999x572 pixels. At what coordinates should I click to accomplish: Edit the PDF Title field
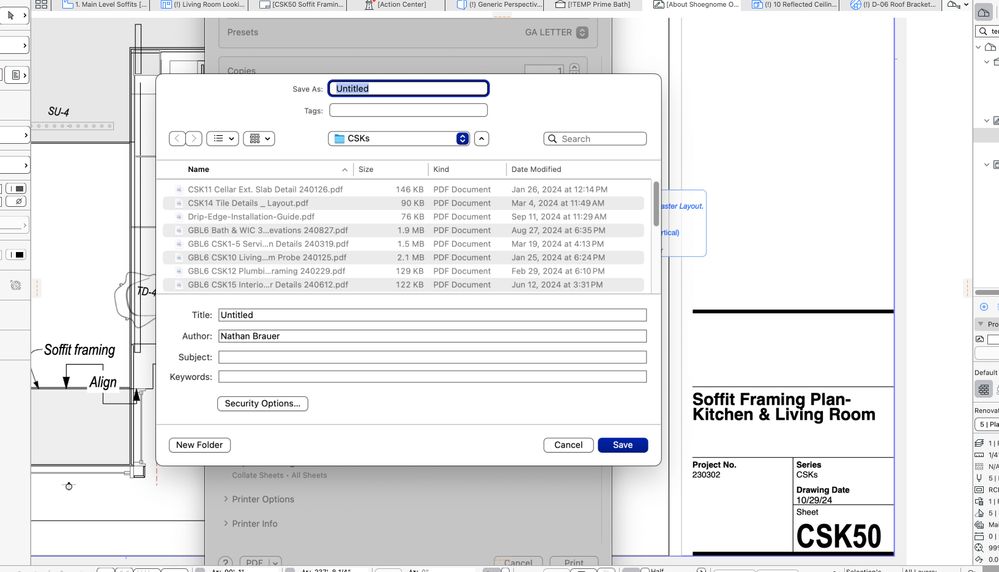point(432,315)
